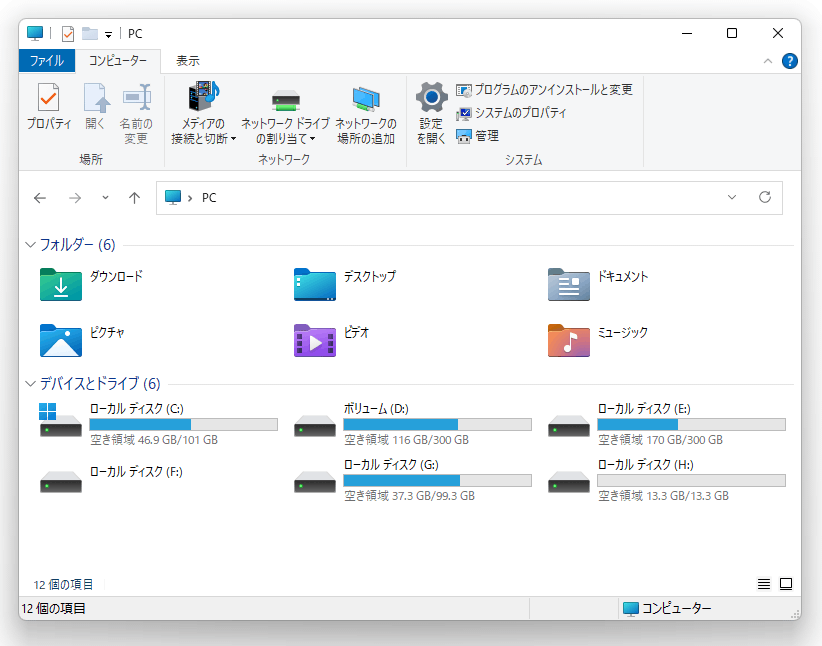Open the ファイル tab
The width and height of the screenshot is (822, 646).
[47, 61]
